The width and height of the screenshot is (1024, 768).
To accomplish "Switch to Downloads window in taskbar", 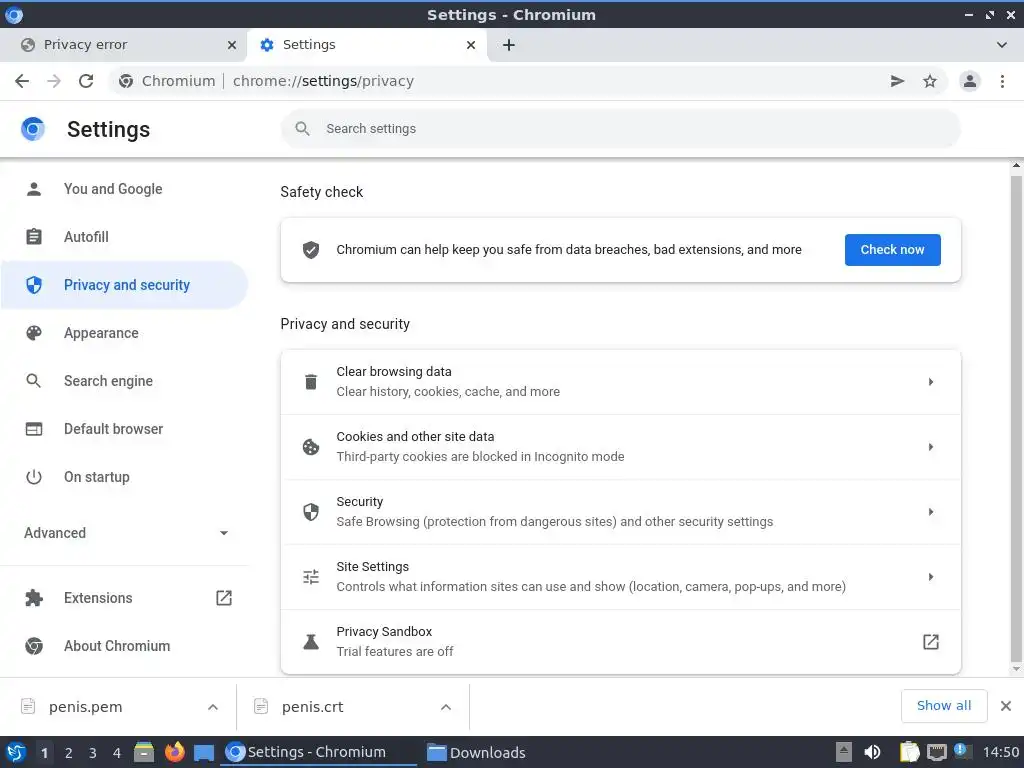I will pyautogui.click(x=477, y=753).
